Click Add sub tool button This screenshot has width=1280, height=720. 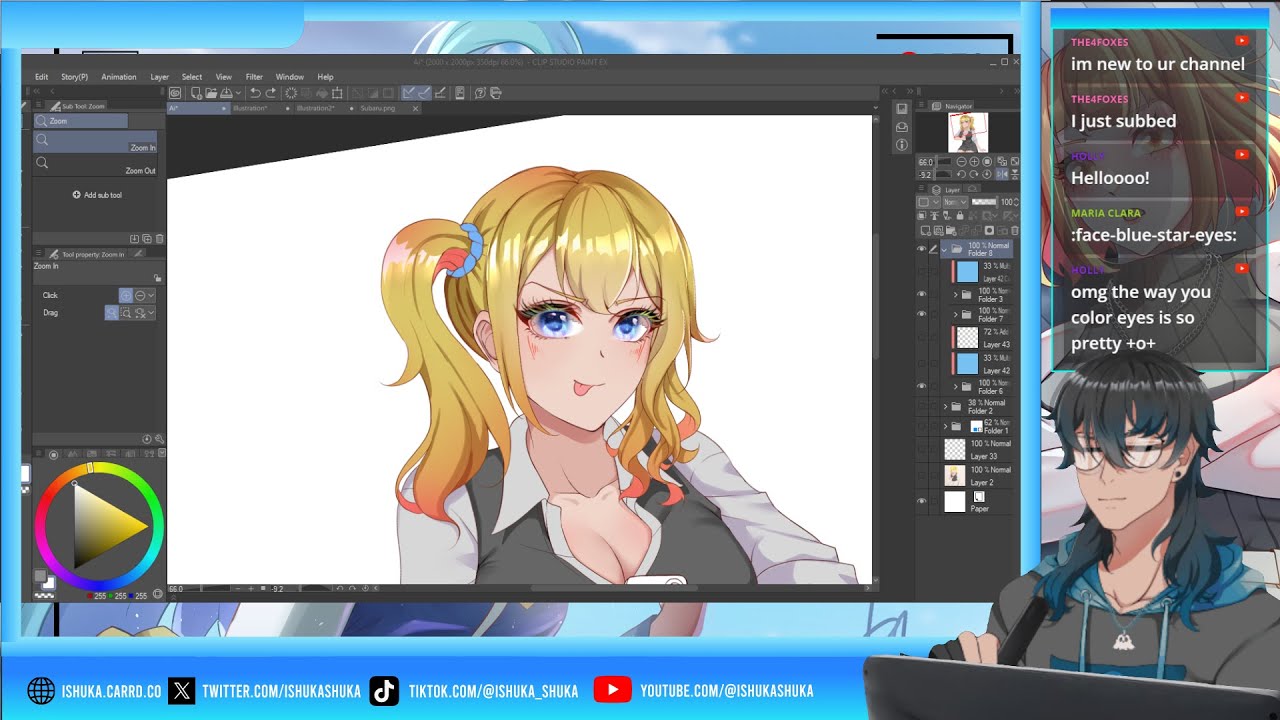pos(97,195)
